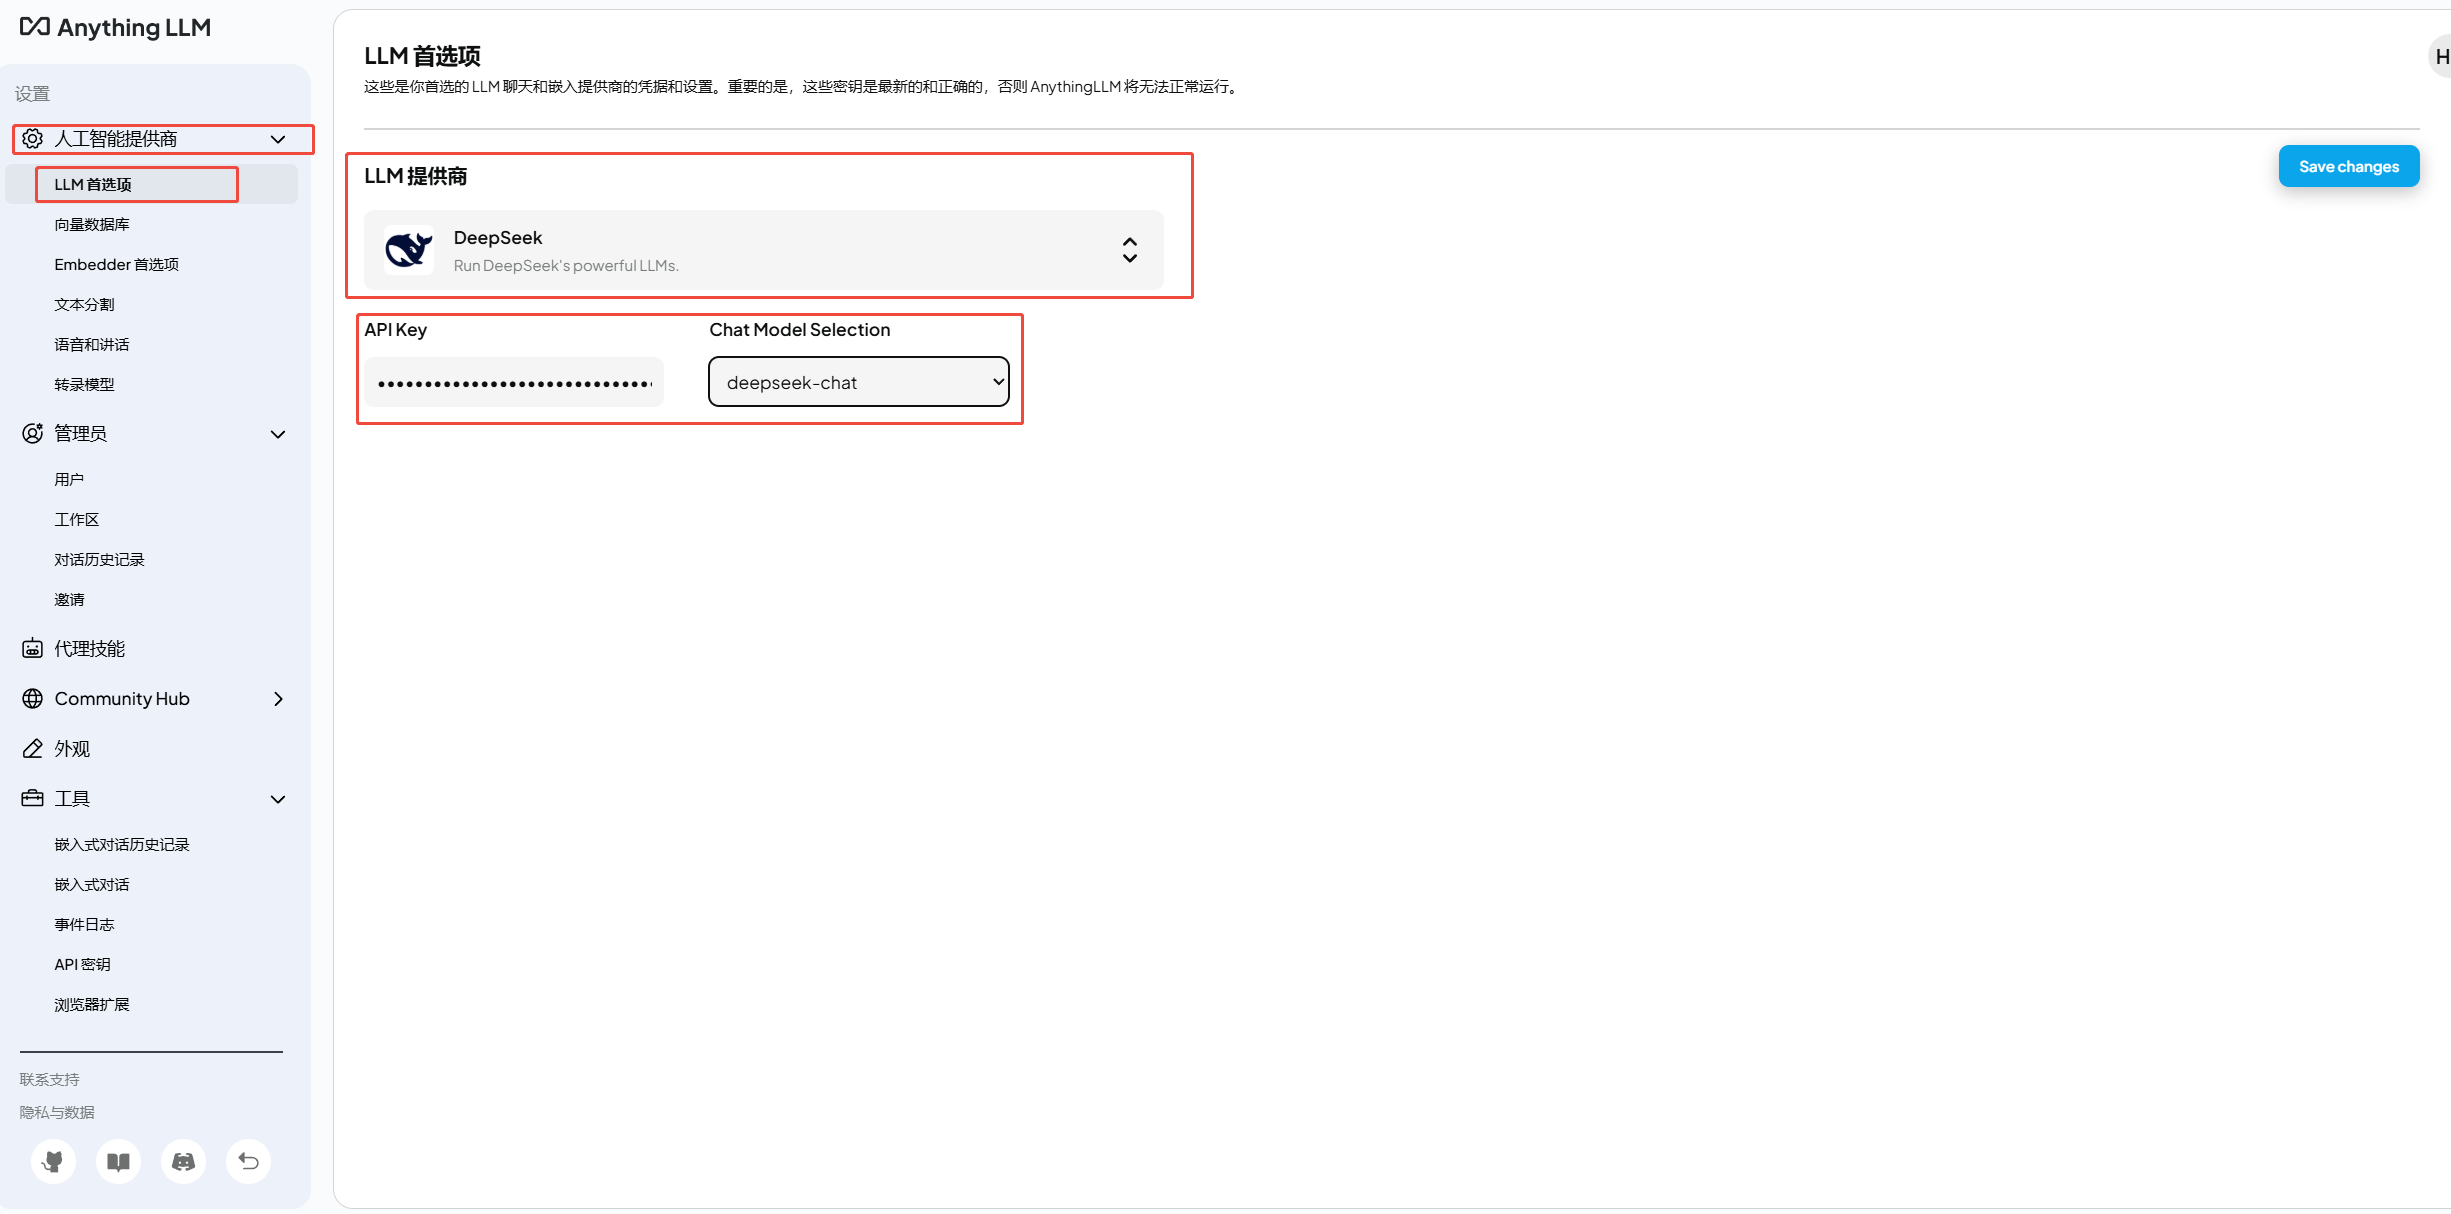Click the DeepSeek provider card
The width and height of the screenshot is (2451, 1214).
click(764, 250)
